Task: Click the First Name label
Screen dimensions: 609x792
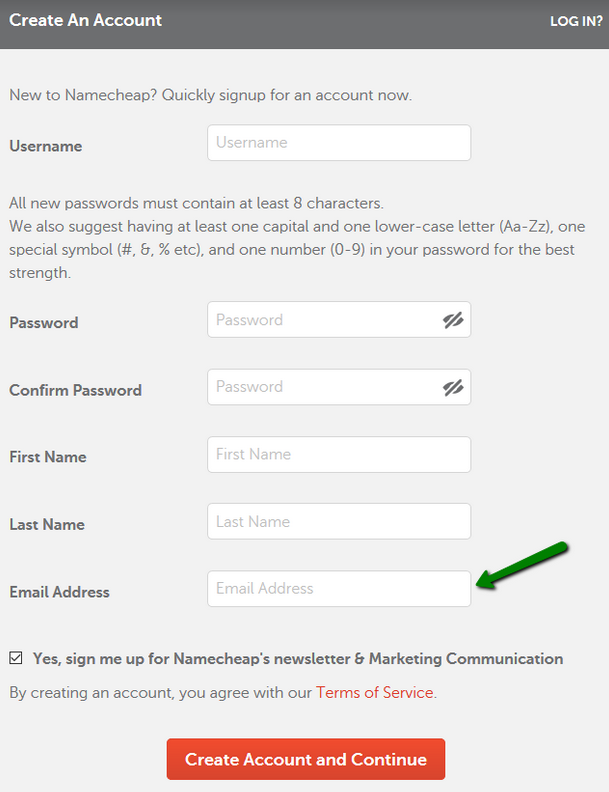Action: pyautogui.click(x=48, y=457)
